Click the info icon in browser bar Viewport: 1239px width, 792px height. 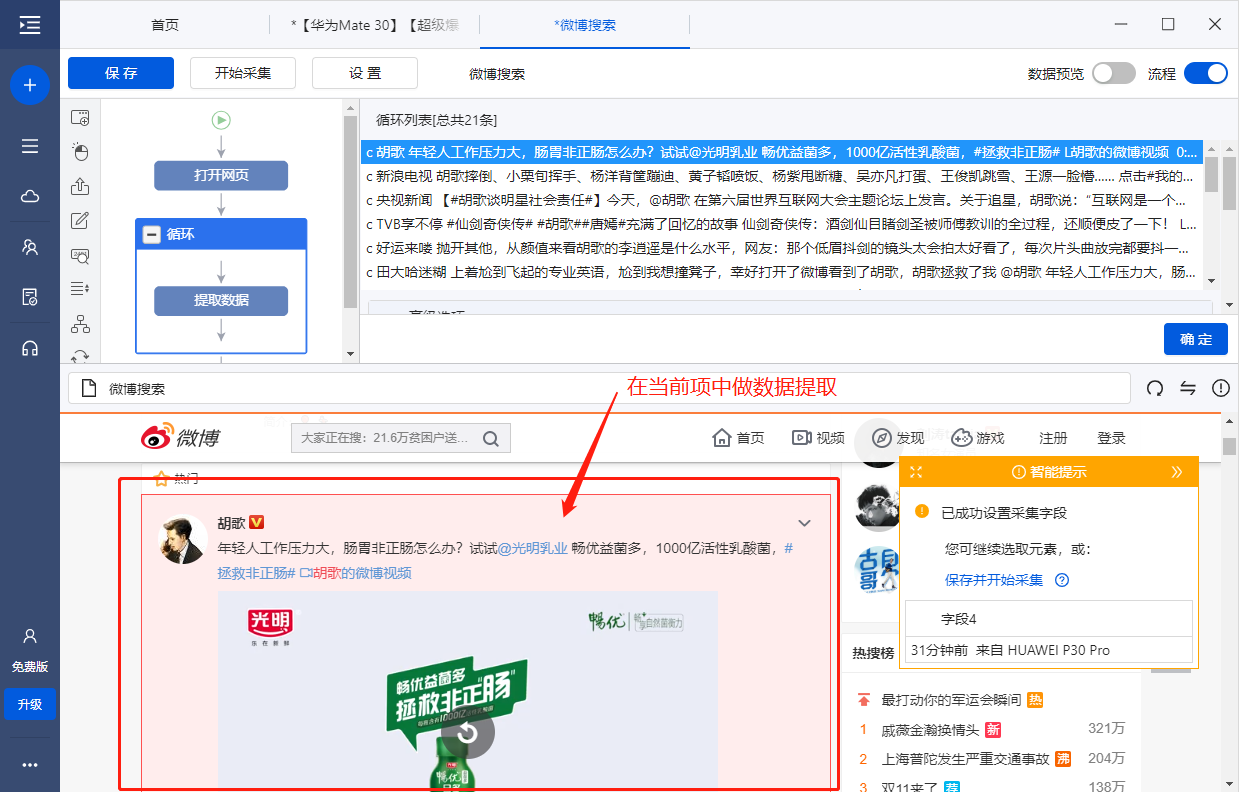tap(1221, 388)
